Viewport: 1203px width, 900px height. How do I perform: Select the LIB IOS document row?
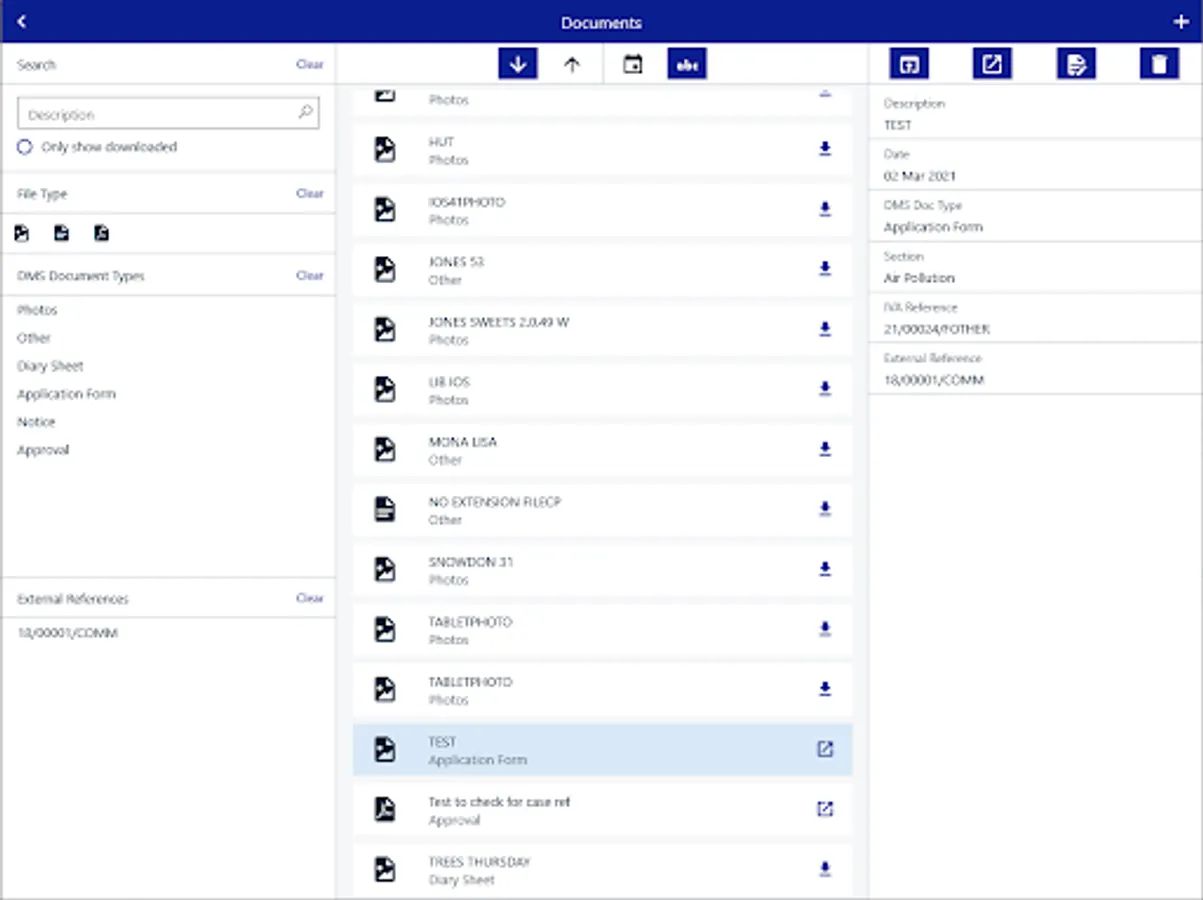coord(603,390)
